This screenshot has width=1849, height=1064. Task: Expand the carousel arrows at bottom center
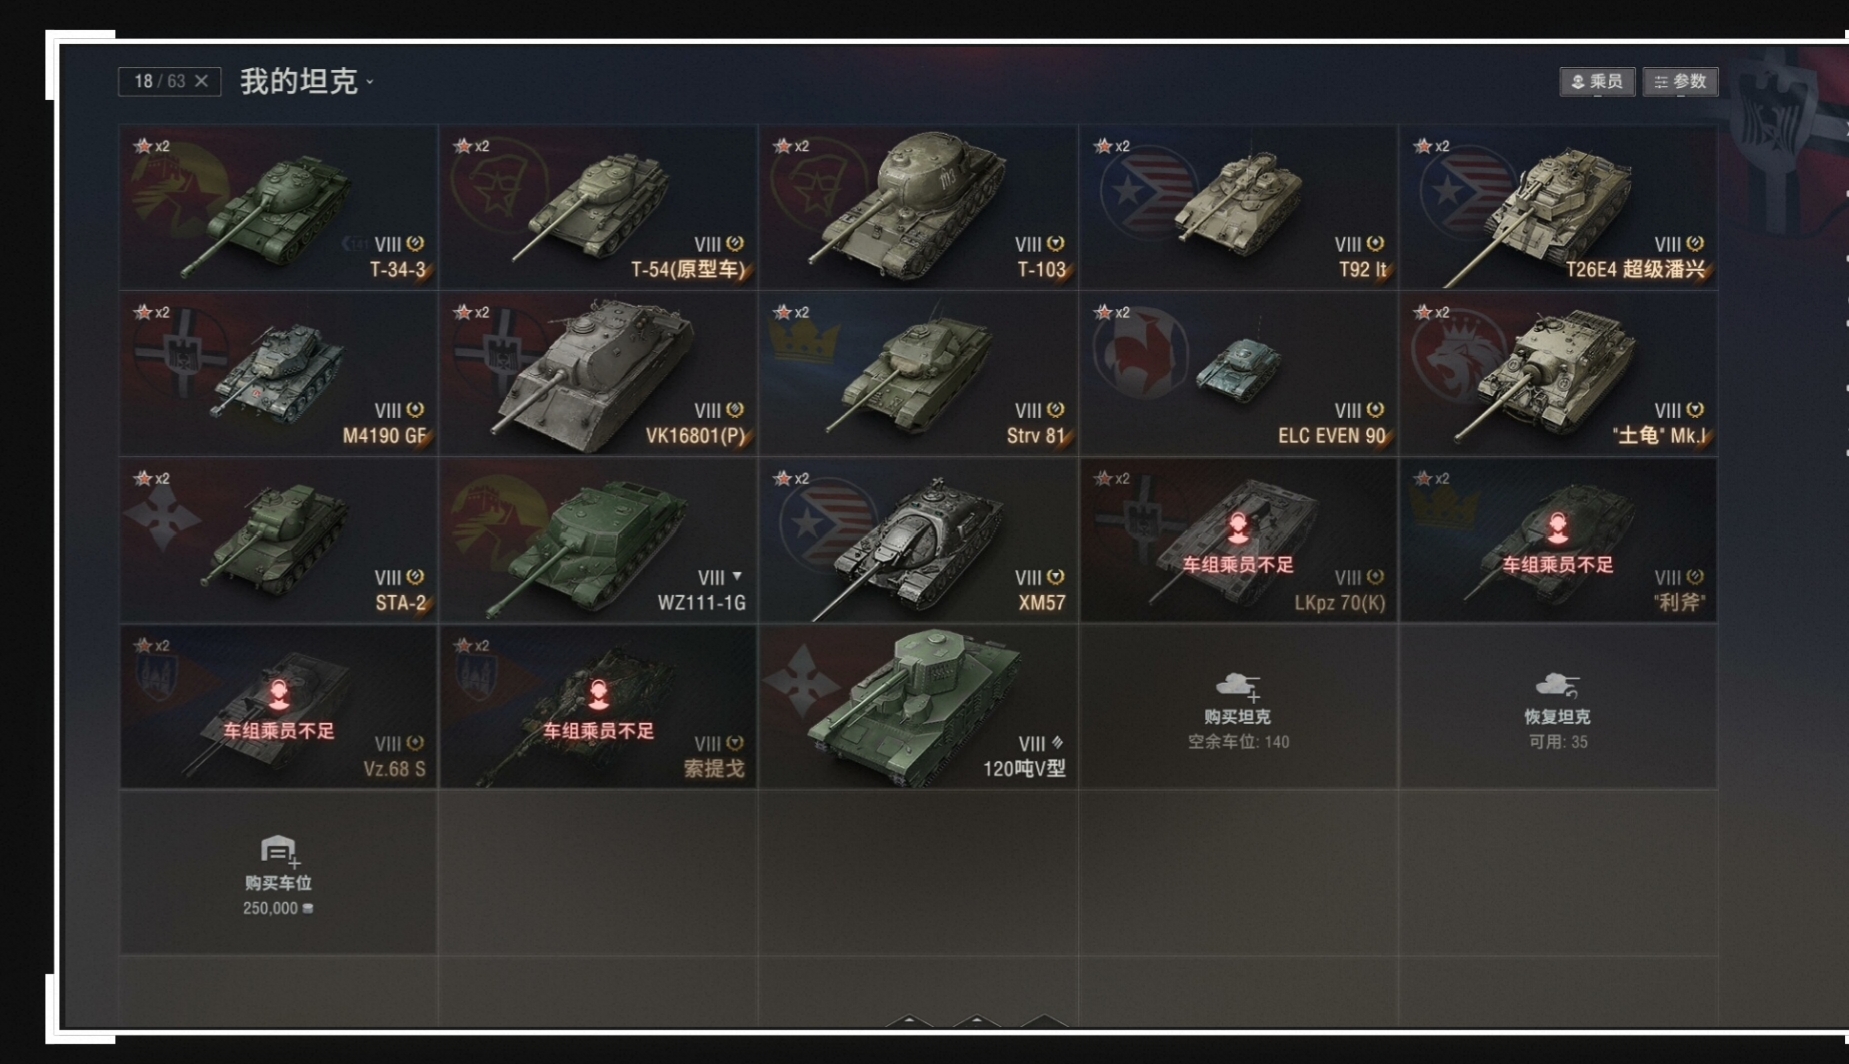click(976, 1021)
